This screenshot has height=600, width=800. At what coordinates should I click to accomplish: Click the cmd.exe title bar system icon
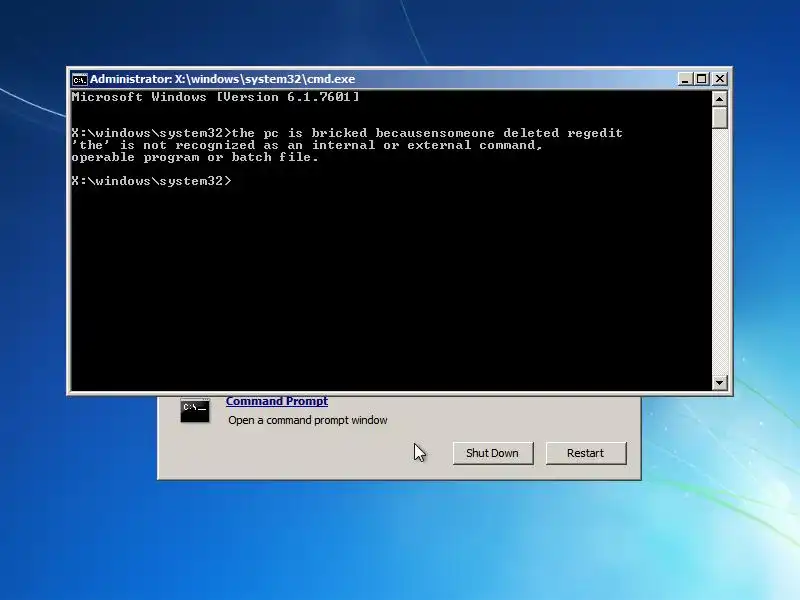coord(80,79)
